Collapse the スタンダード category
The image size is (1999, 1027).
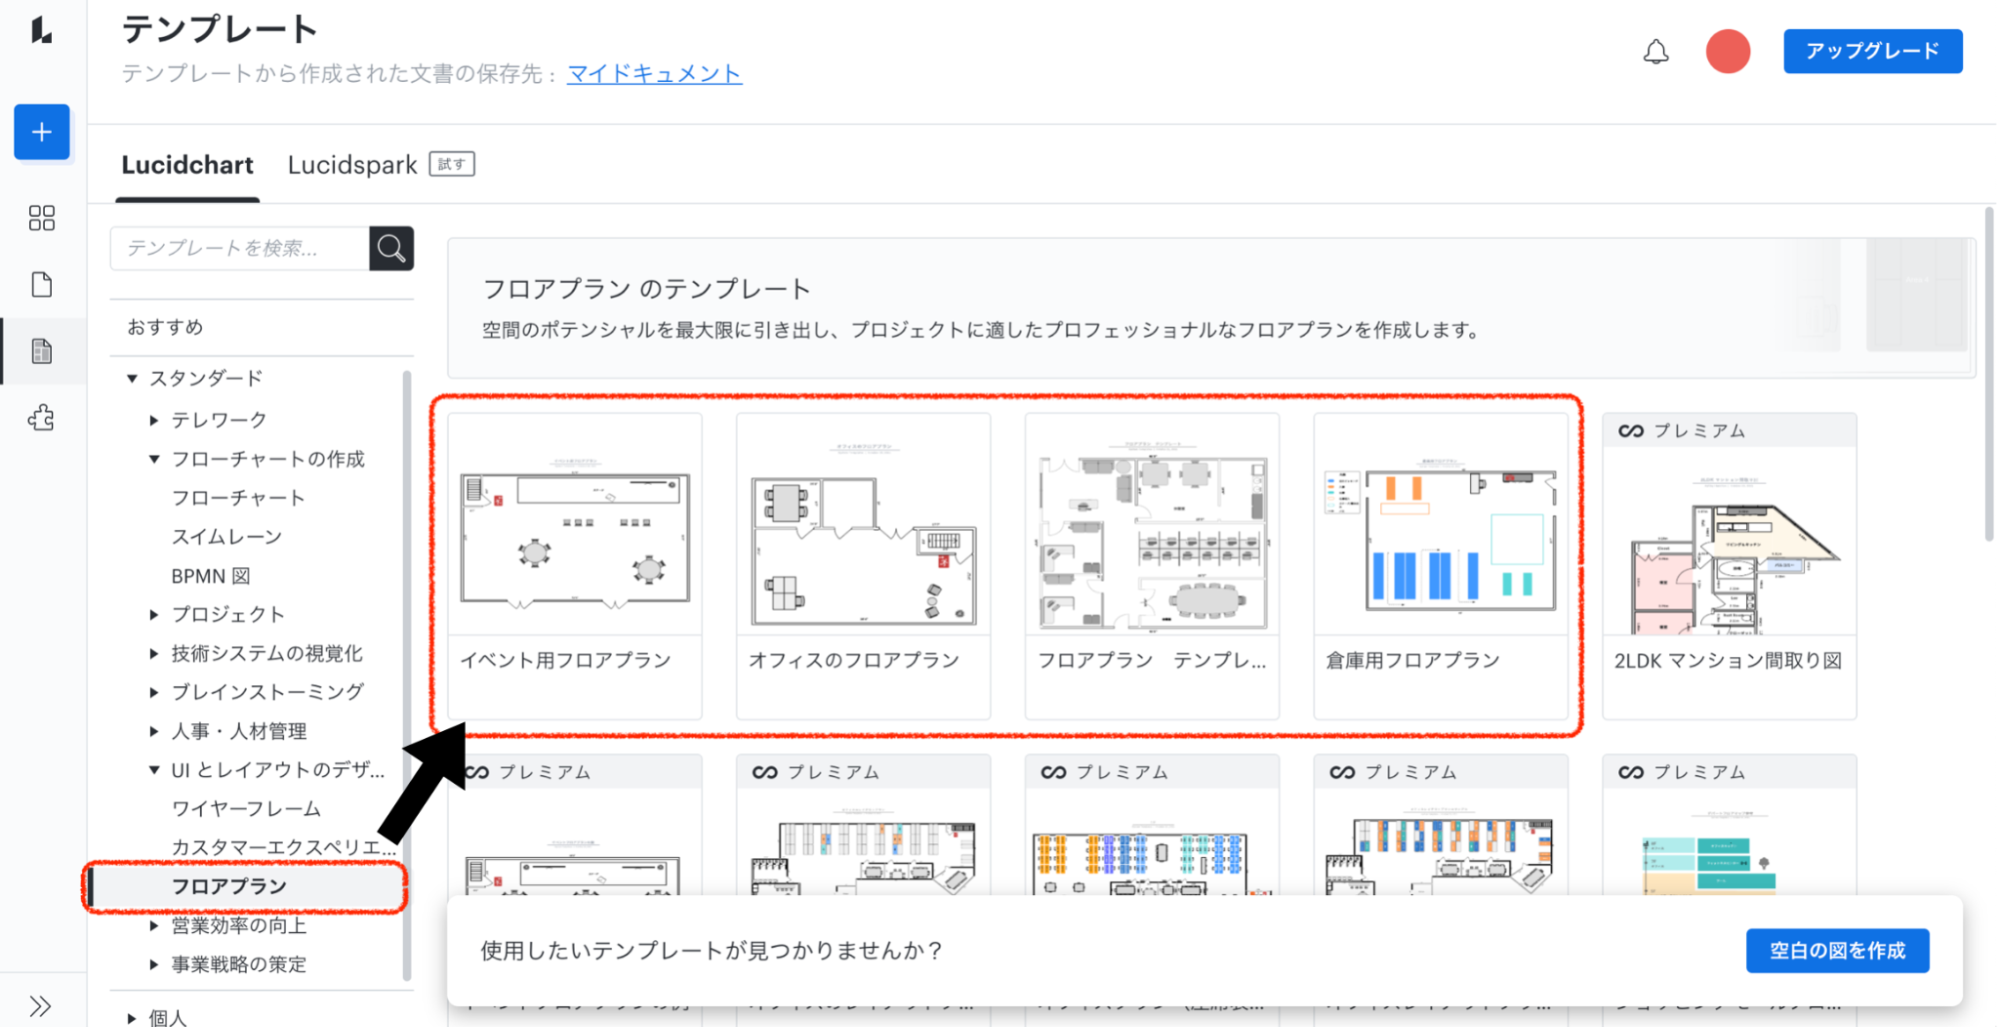132,378
